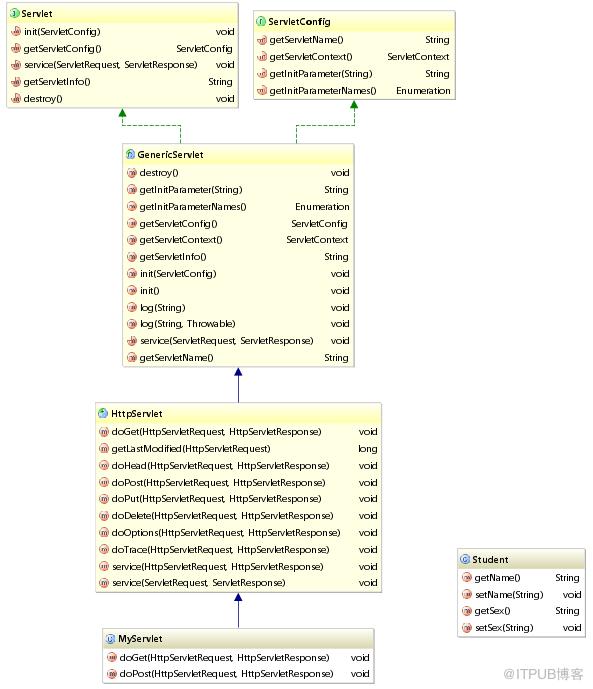Select the GenericServlet class icon
593x689 pixels.
coord(130,154)
